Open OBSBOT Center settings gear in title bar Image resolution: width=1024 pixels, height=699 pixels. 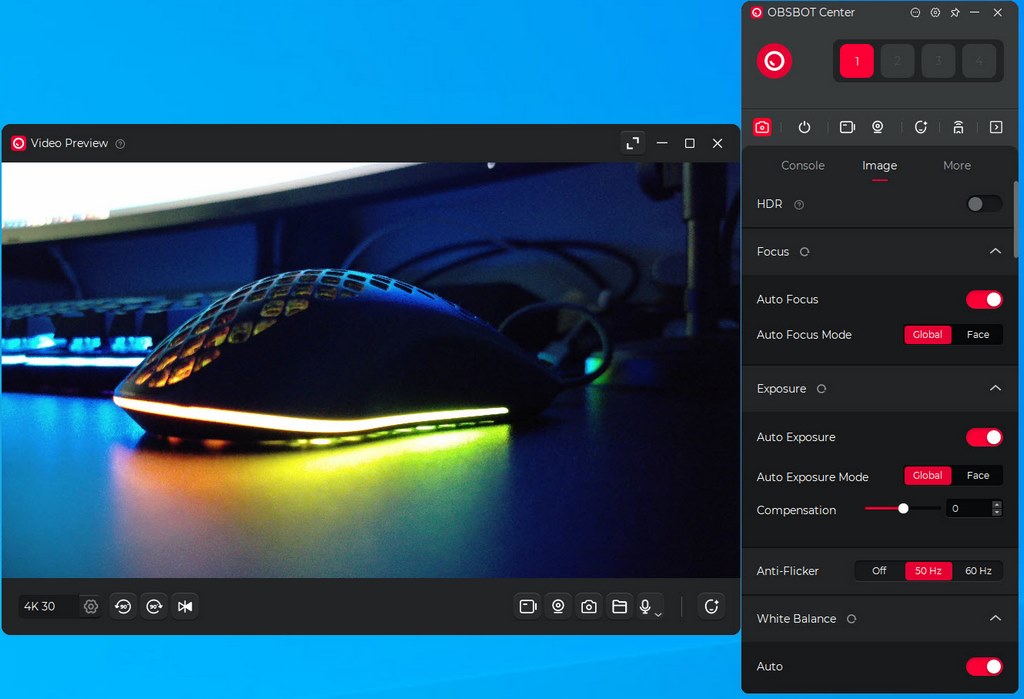tap(935, 12)
